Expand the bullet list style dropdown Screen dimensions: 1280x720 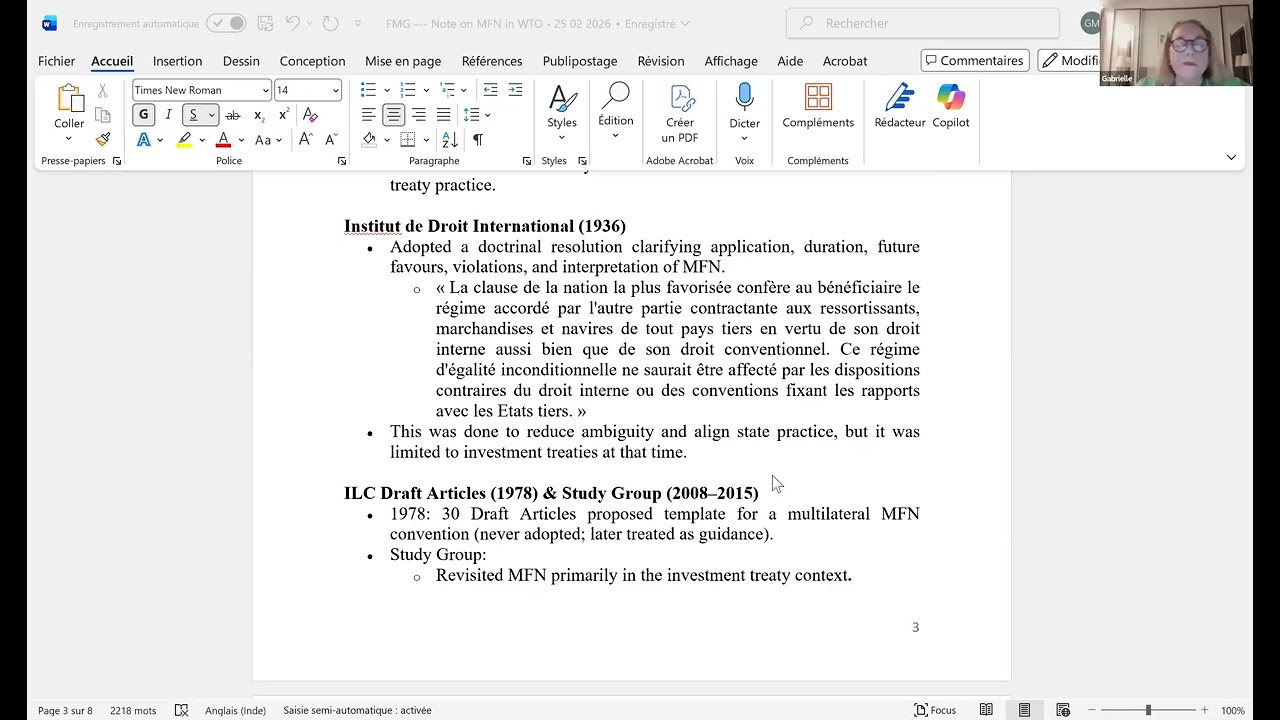[387, 90]
